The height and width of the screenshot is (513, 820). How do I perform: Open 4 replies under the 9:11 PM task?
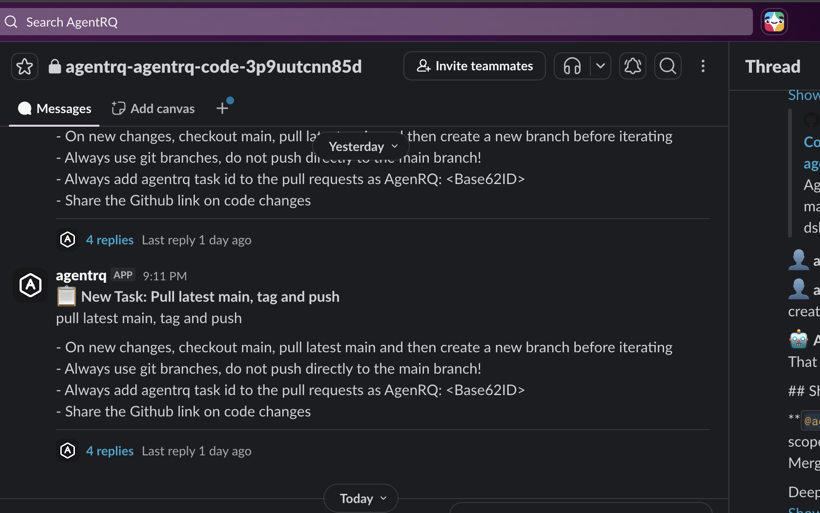point(109,451)
